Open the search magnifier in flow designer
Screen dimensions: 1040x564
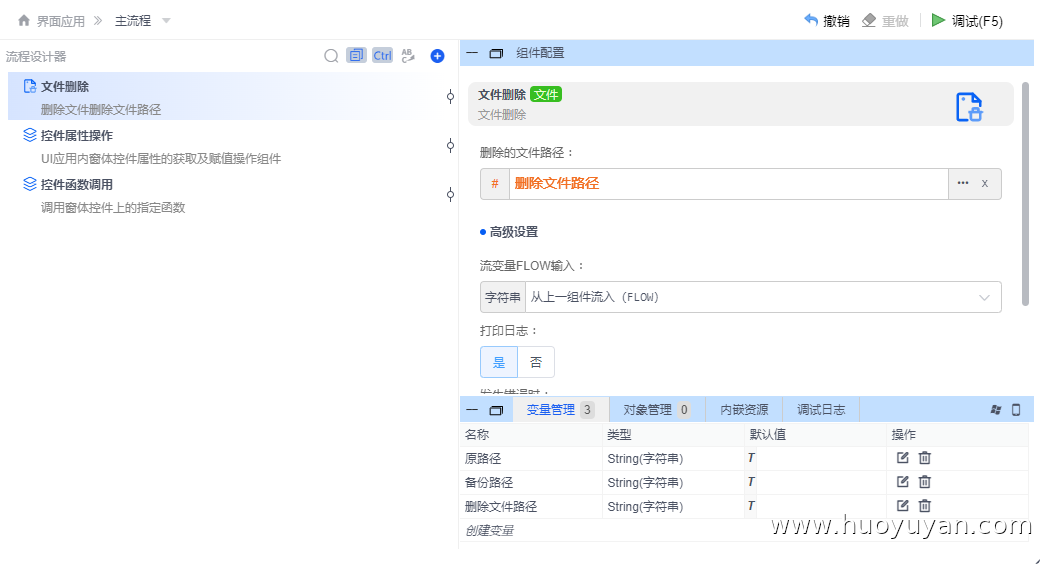[x=331, y=56]
